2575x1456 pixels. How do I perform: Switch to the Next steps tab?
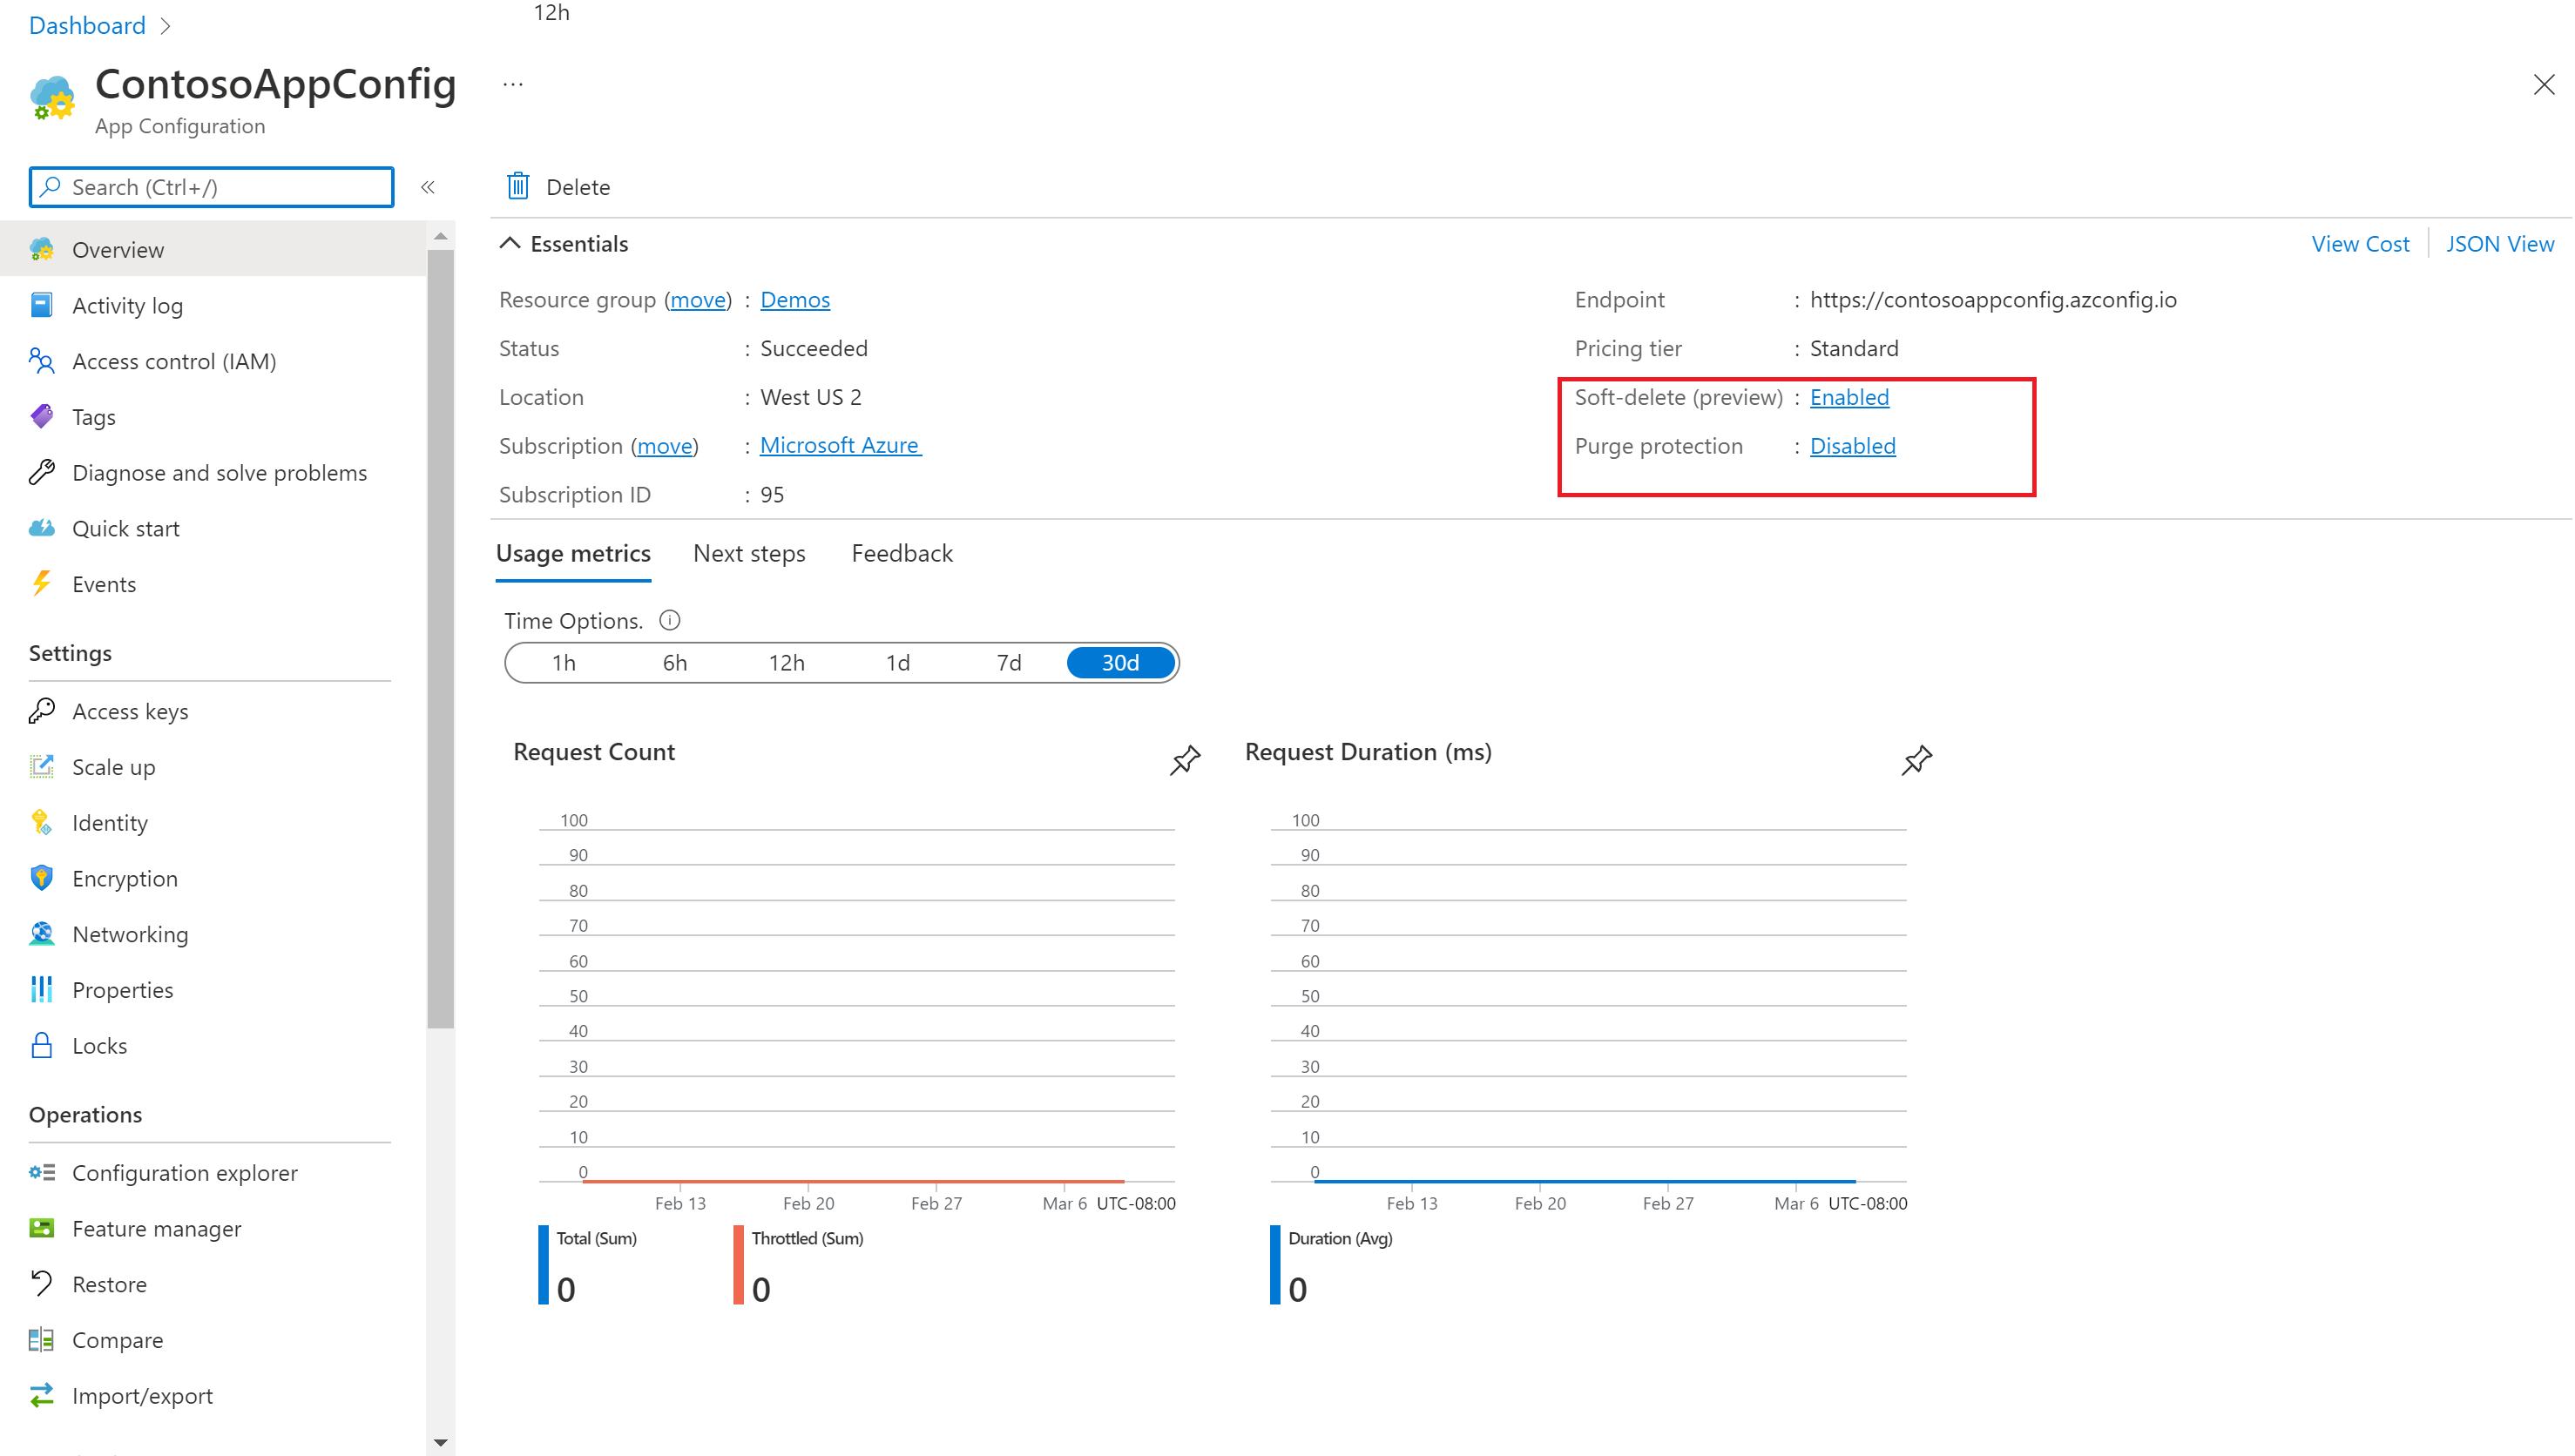(748, 553)
